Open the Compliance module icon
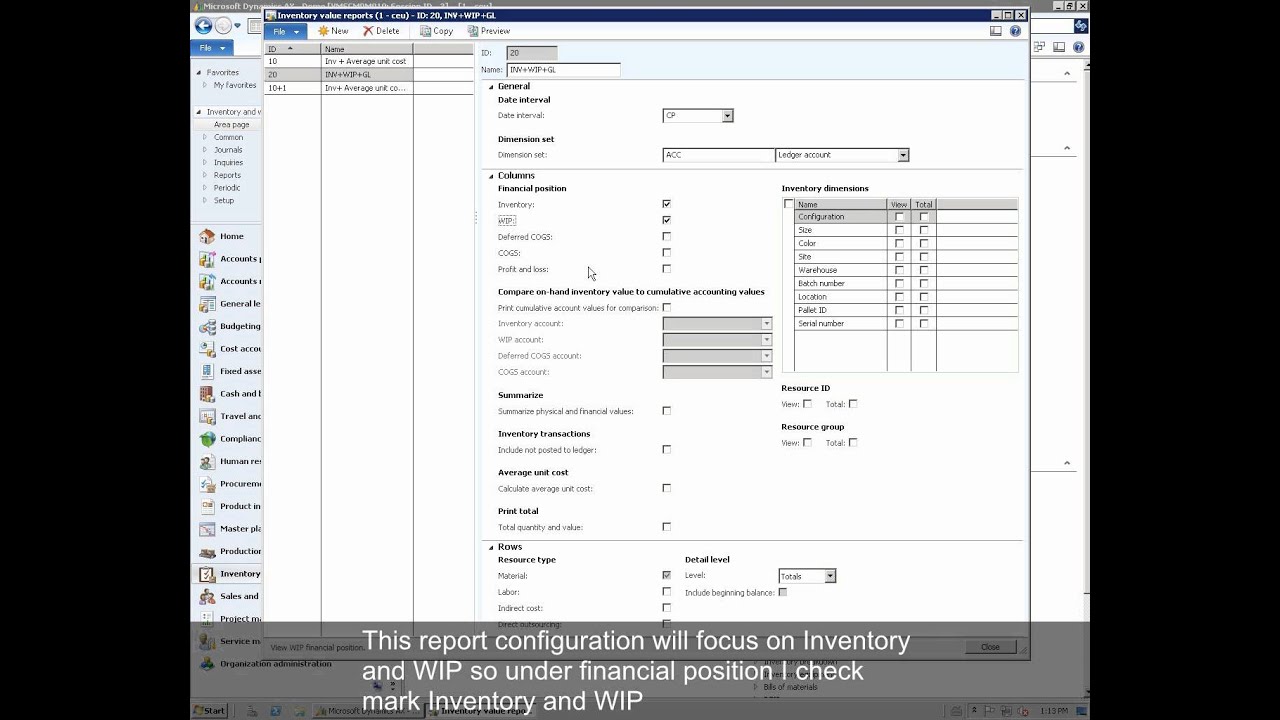This screenshot has width=1280, height=720. pos(207,439)
